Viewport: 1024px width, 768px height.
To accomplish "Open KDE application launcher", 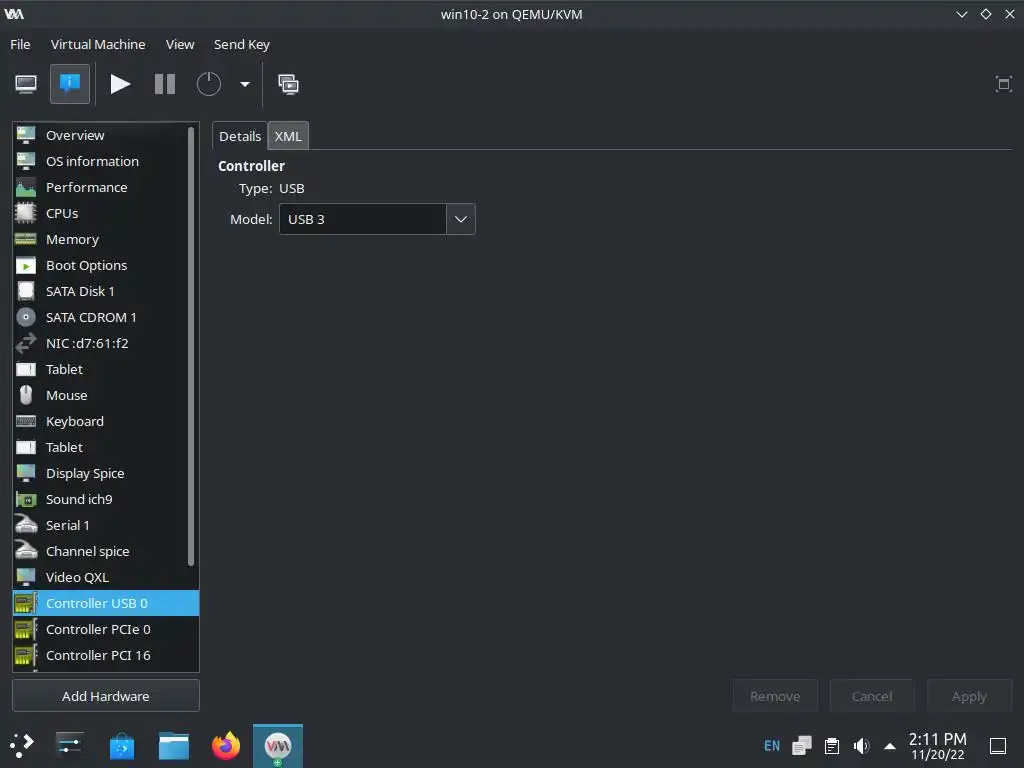I will [22, 746].
